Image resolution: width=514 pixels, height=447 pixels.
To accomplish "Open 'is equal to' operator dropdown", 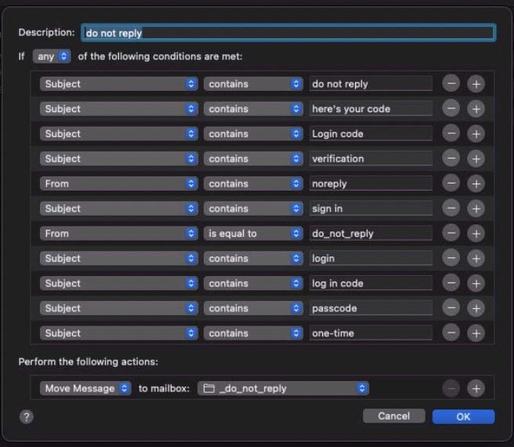I will (x=253, y=233).
